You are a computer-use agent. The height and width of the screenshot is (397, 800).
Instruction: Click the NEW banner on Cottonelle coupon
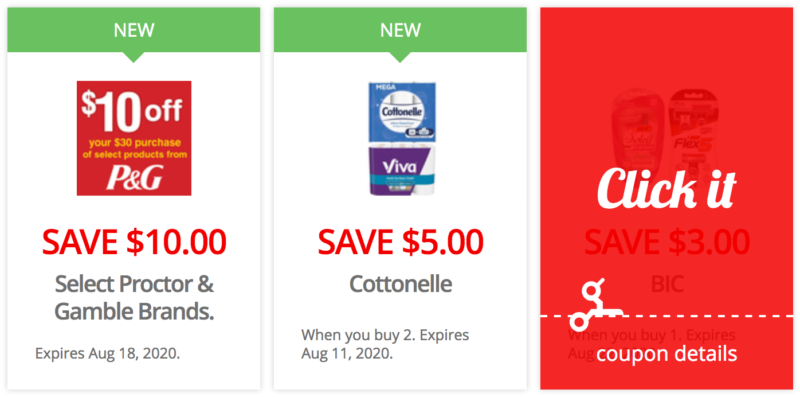(x=400, y=30)
